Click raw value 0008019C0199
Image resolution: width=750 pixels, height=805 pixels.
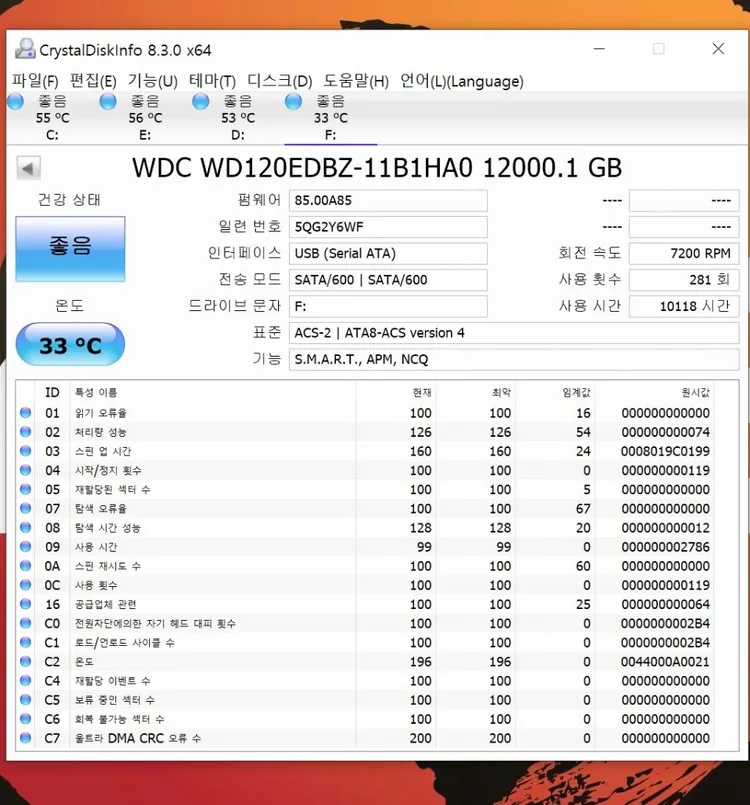pyautogui.click(x=665, y=451)
